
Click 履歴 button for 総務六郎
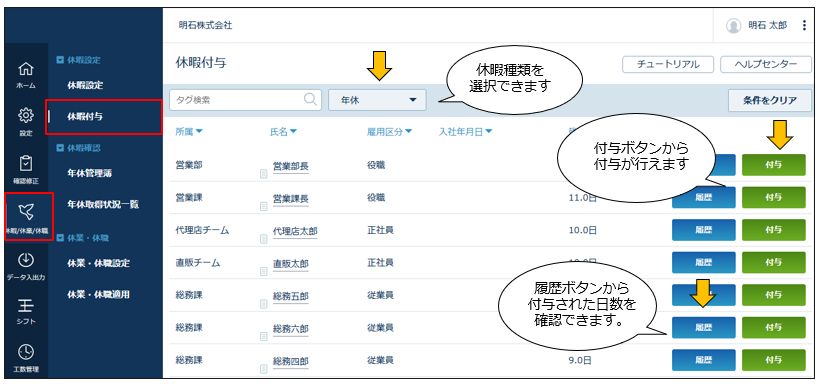(x=704, y=327)
